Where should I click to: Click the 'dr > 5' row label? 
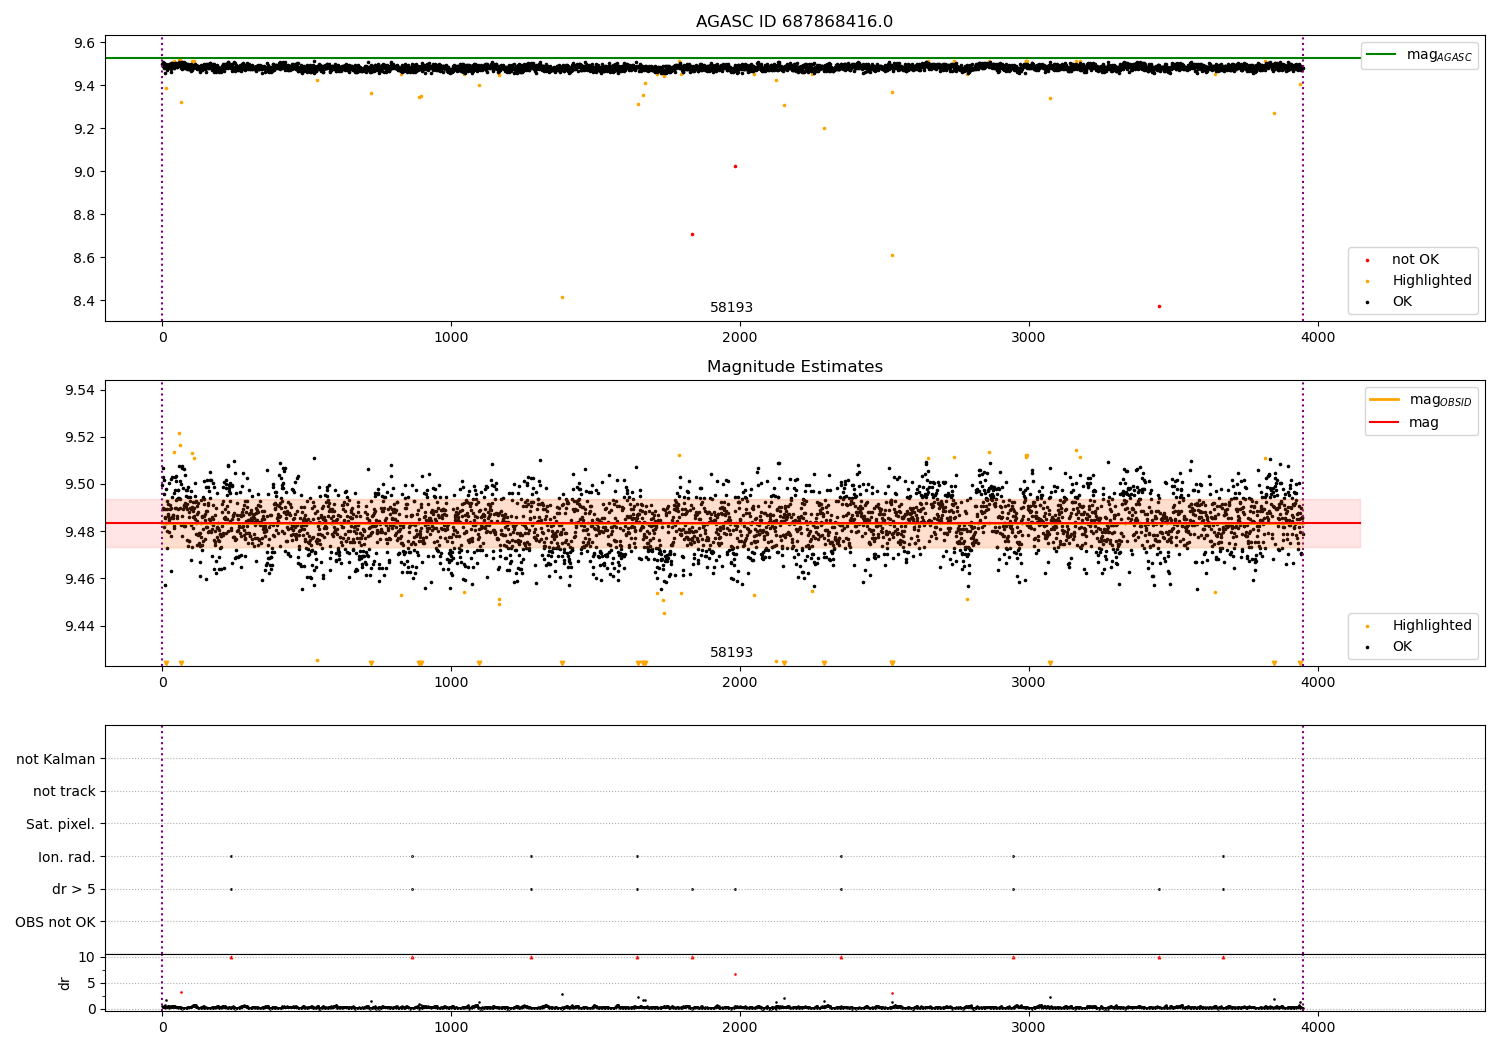pos(74,889)
